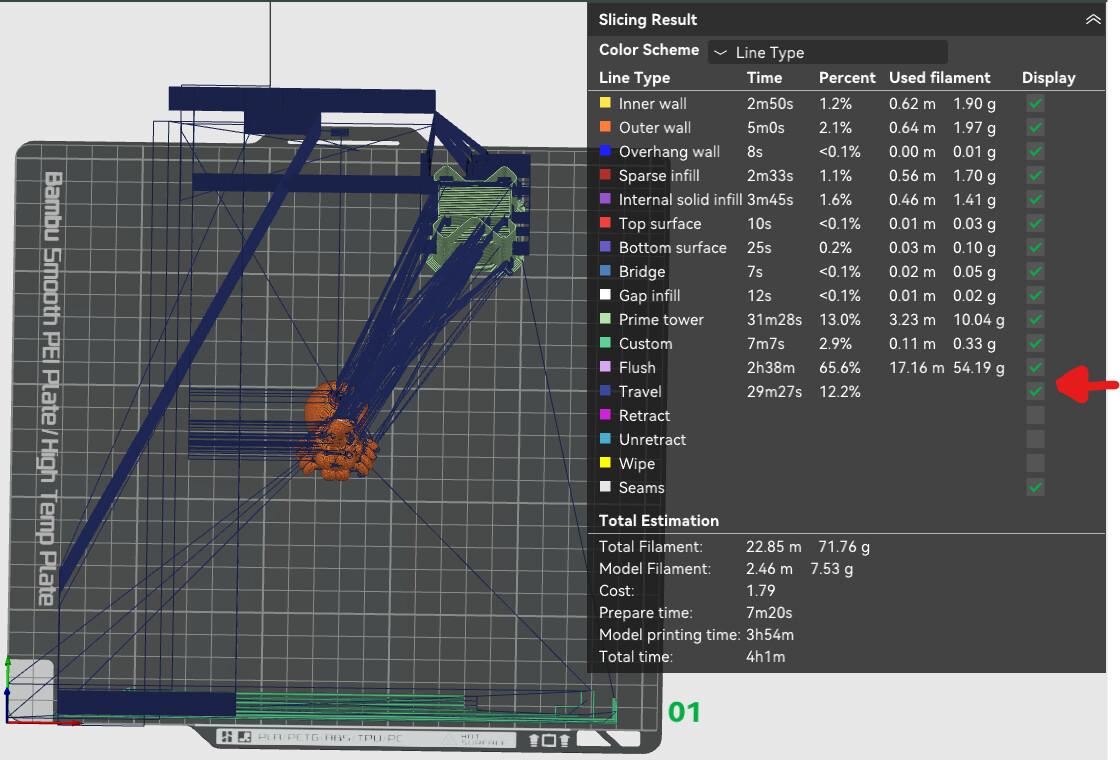Collapse the Slicing Result panel
This screenshot has height=760, width=1120.
click(x=1091, y=20)
